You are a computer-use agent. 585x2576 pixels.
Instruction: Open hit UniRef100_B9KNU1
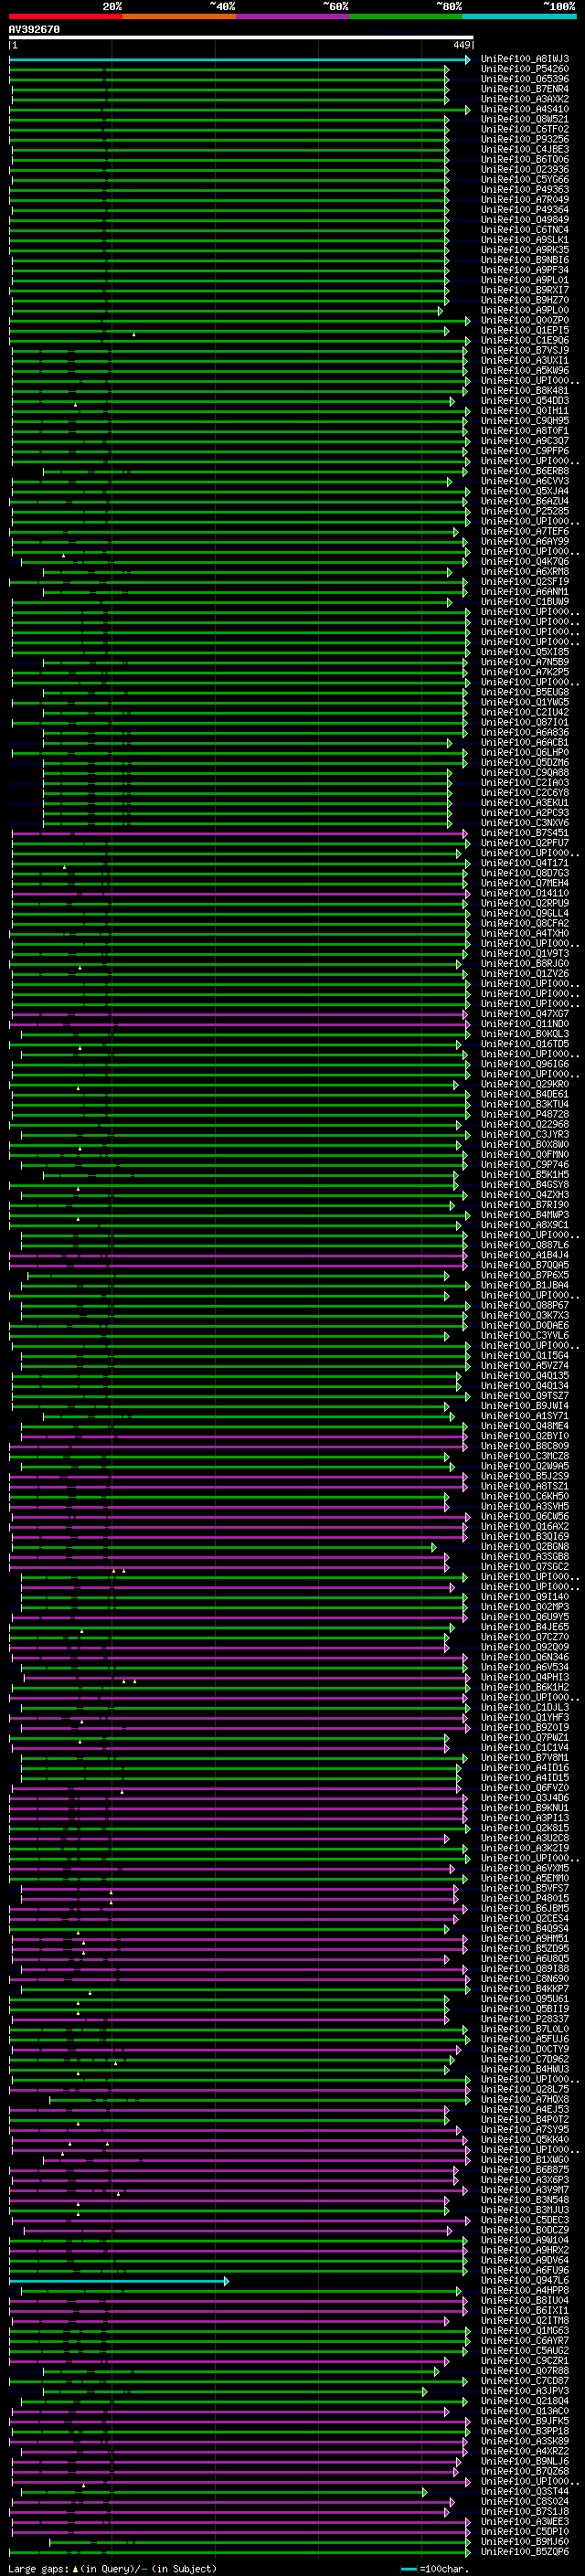524,1807
